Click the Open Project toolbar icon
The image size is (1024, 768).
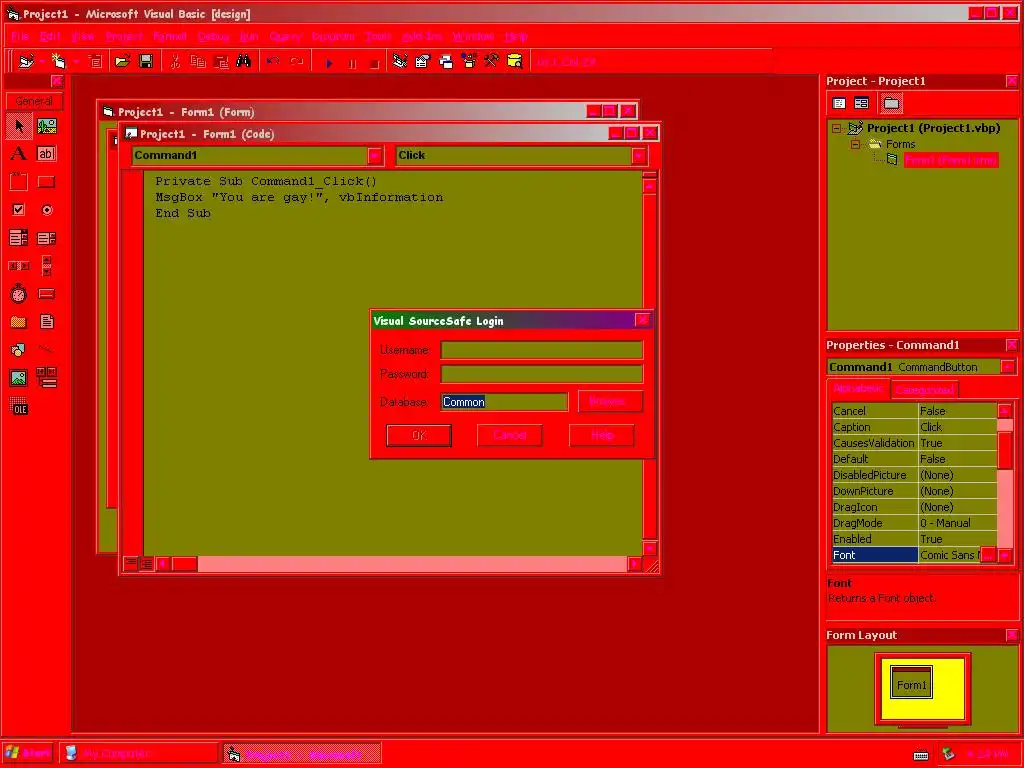point(122,61)
